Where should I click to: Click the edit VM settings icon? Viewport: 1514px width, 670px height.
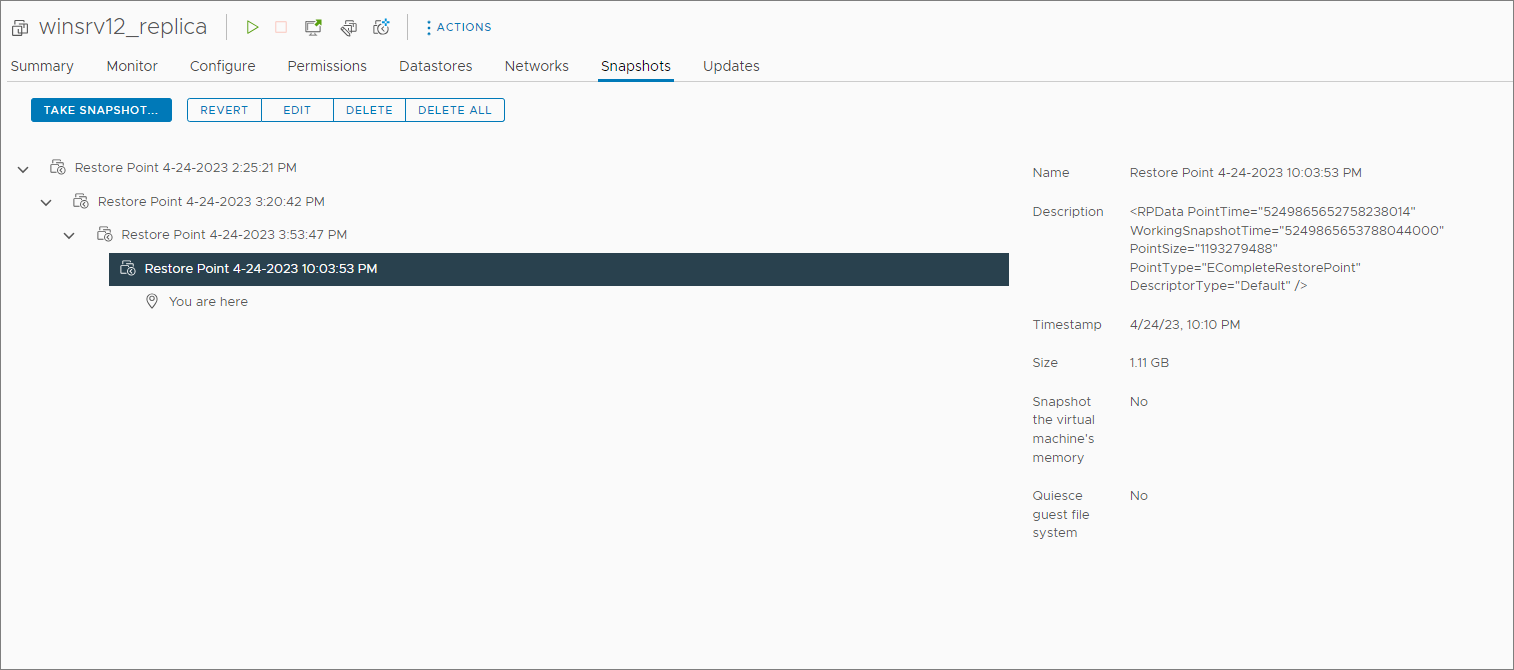coord(348,28)
